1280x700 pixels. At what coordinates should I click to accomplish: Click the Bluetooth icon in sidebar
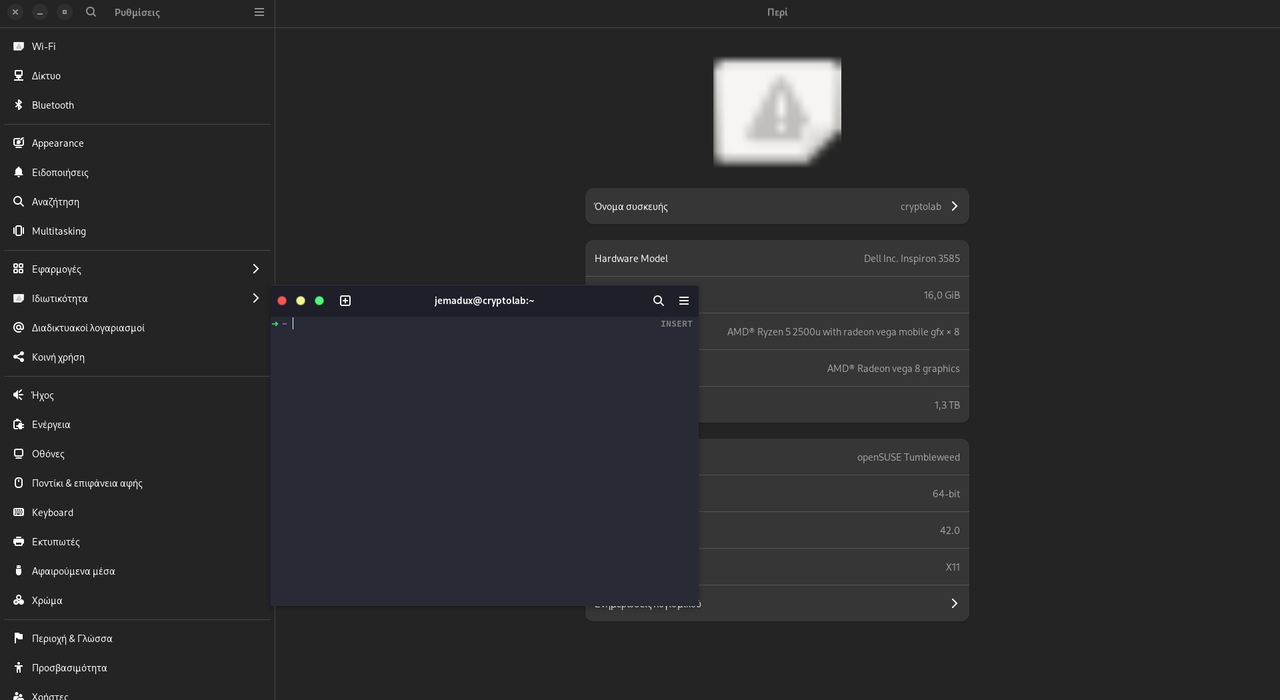(x=18, y=105)
